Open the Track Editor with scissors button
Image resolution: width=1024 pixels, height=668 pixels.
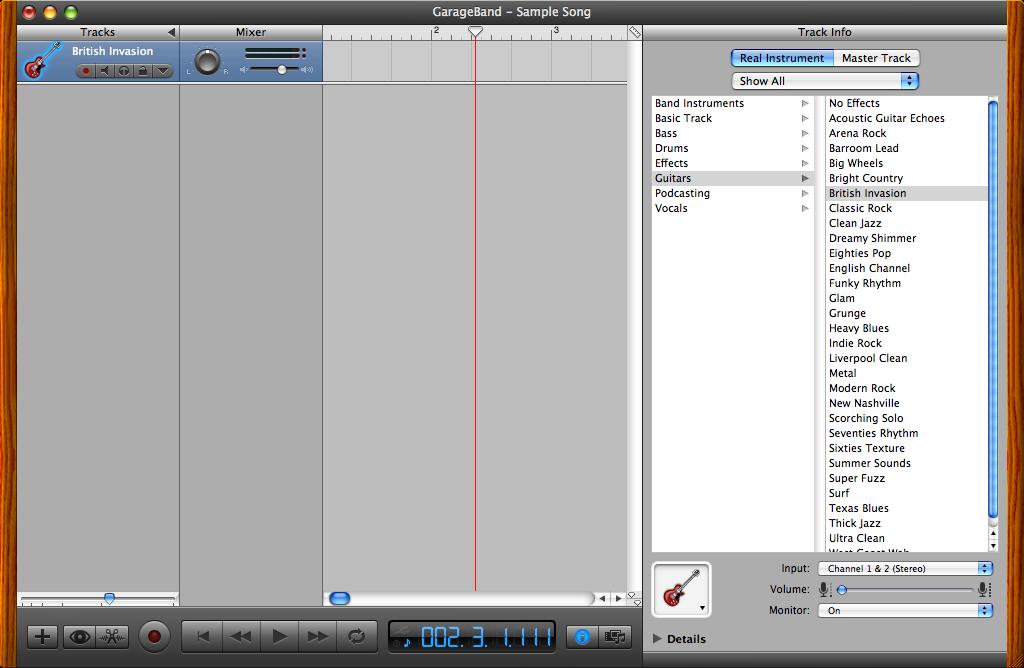112,637
